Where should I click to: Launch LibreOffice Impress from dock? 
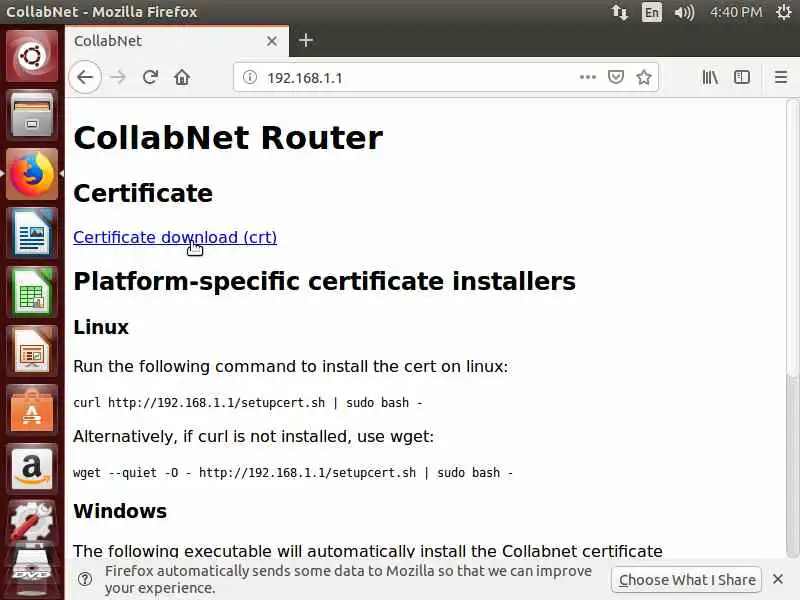[x=32, y=352]
